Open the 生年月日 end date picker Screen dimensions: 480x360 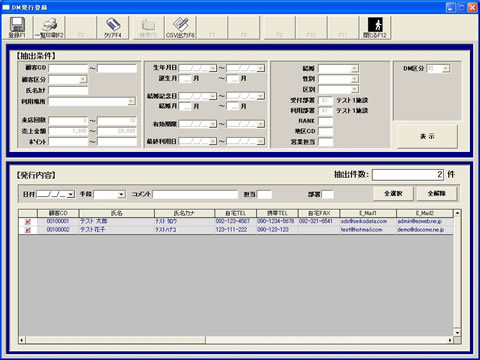pos(261,68)
